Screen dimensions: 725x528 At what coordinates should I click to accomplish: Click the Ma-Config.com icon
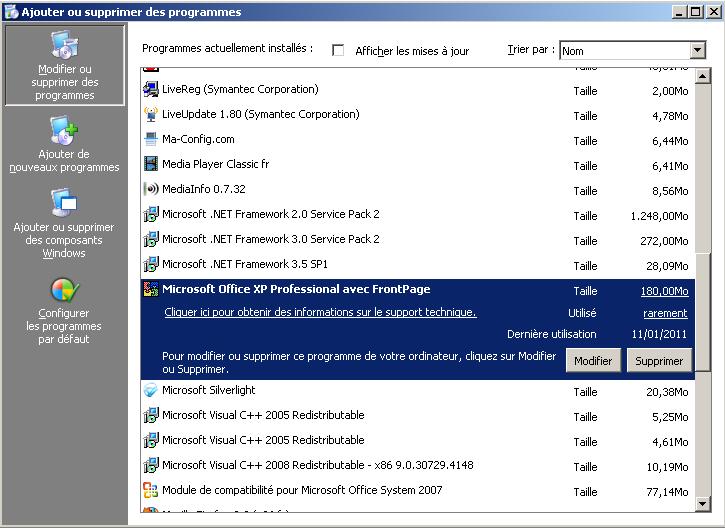(151, 139)
